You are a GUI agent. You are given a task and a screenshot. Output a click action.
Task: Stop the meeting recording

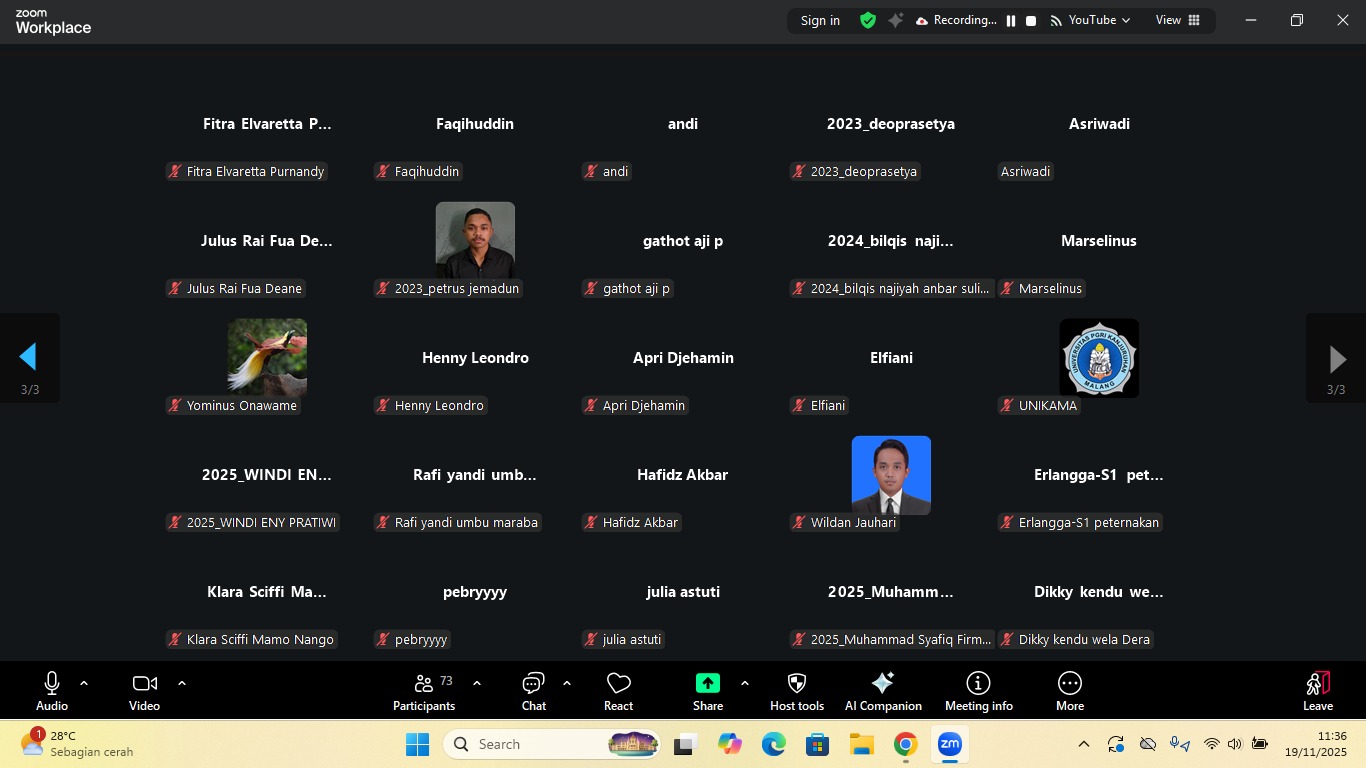tap(1031, 20)
